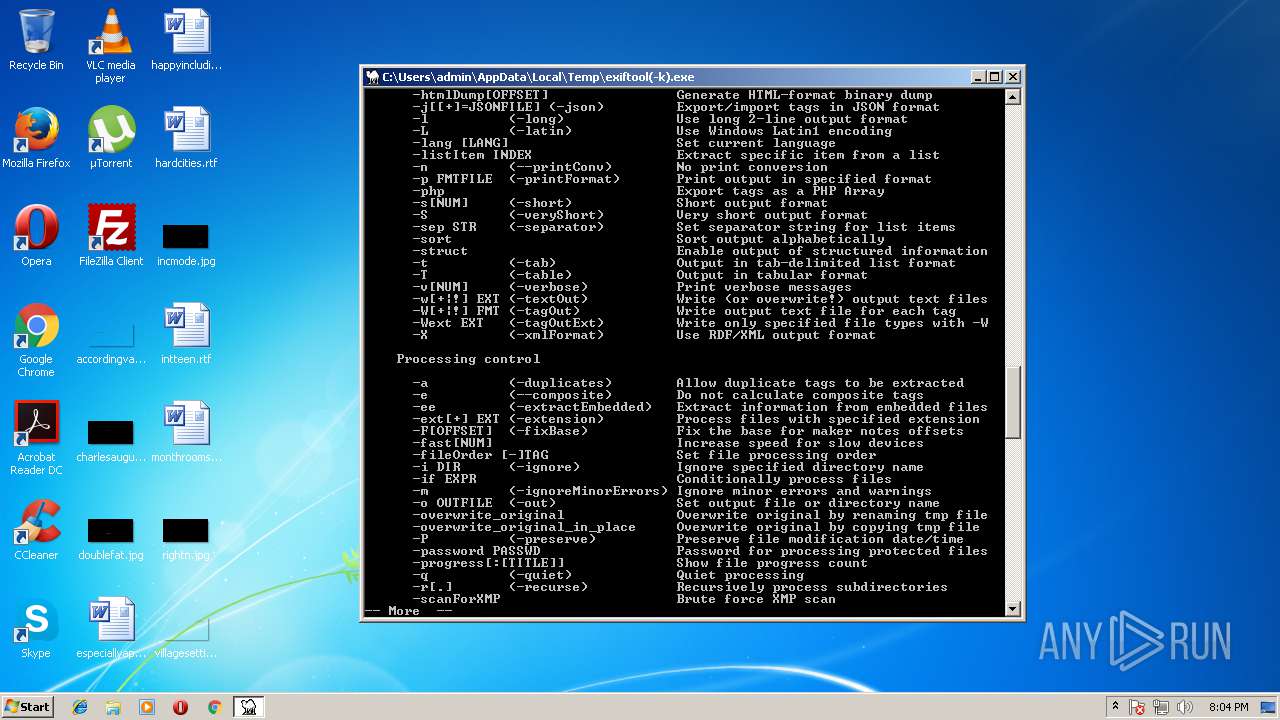Open the media player taskbar icon
Screen dimensions: 1280x720
tap(147, 707)
